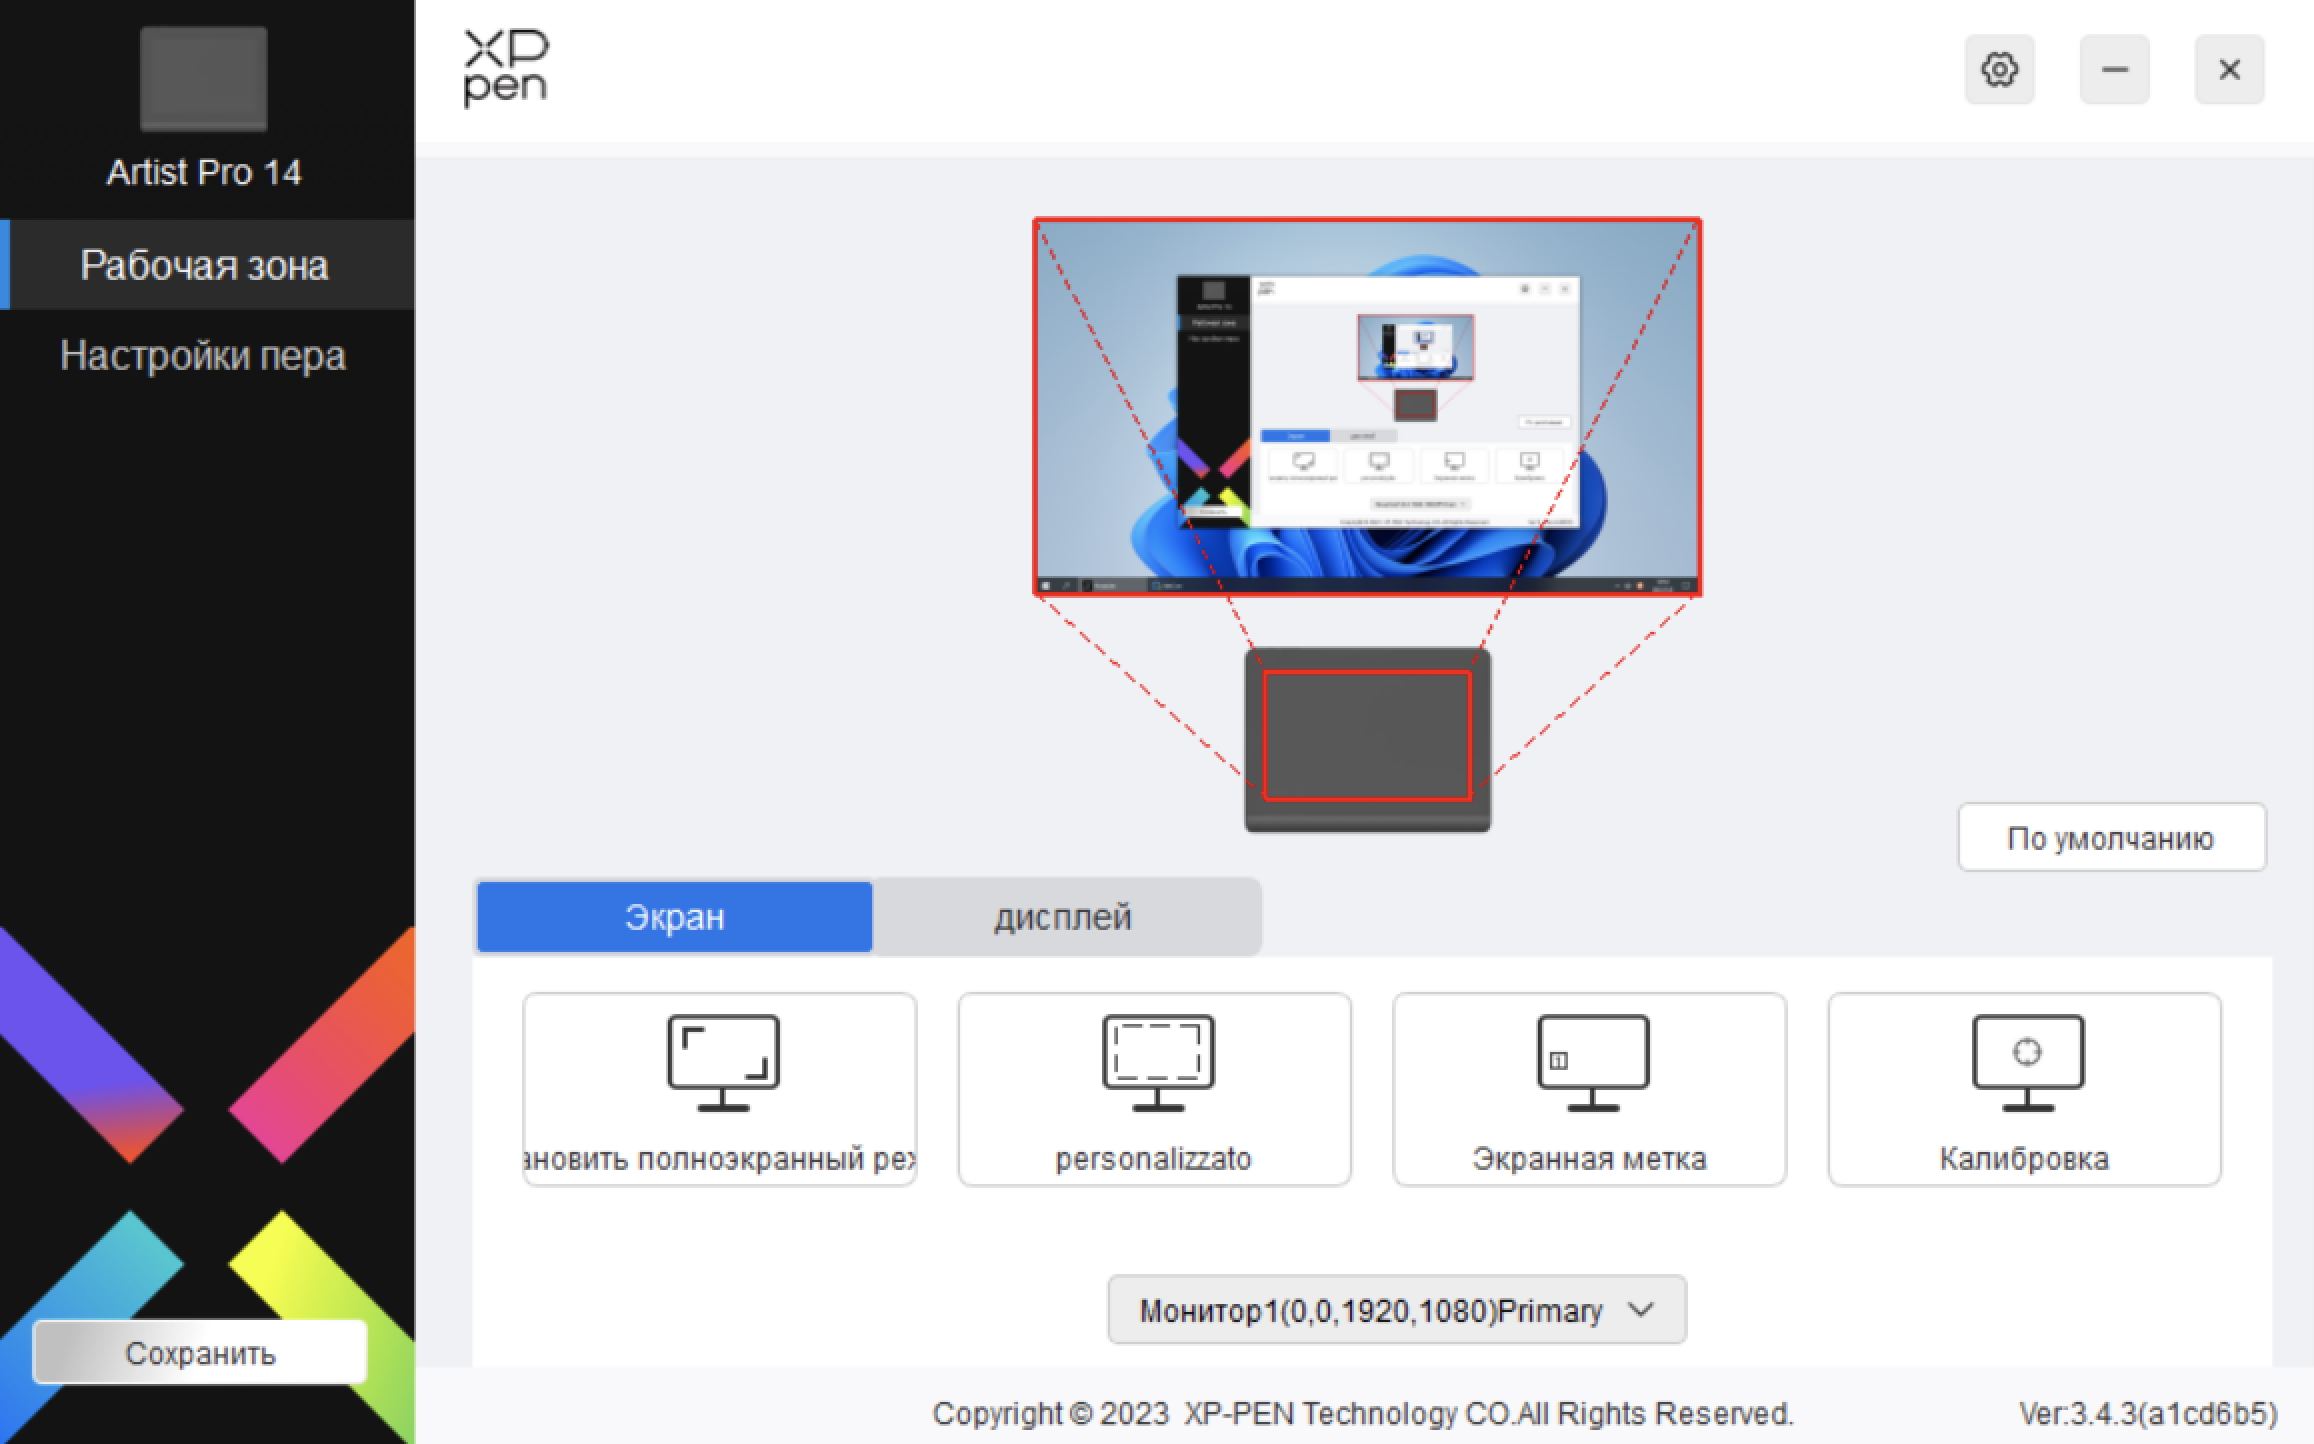Click the tablet active area rectangle
This screenshot has height=1444, width=2314.
click(x=1367, y=735)
